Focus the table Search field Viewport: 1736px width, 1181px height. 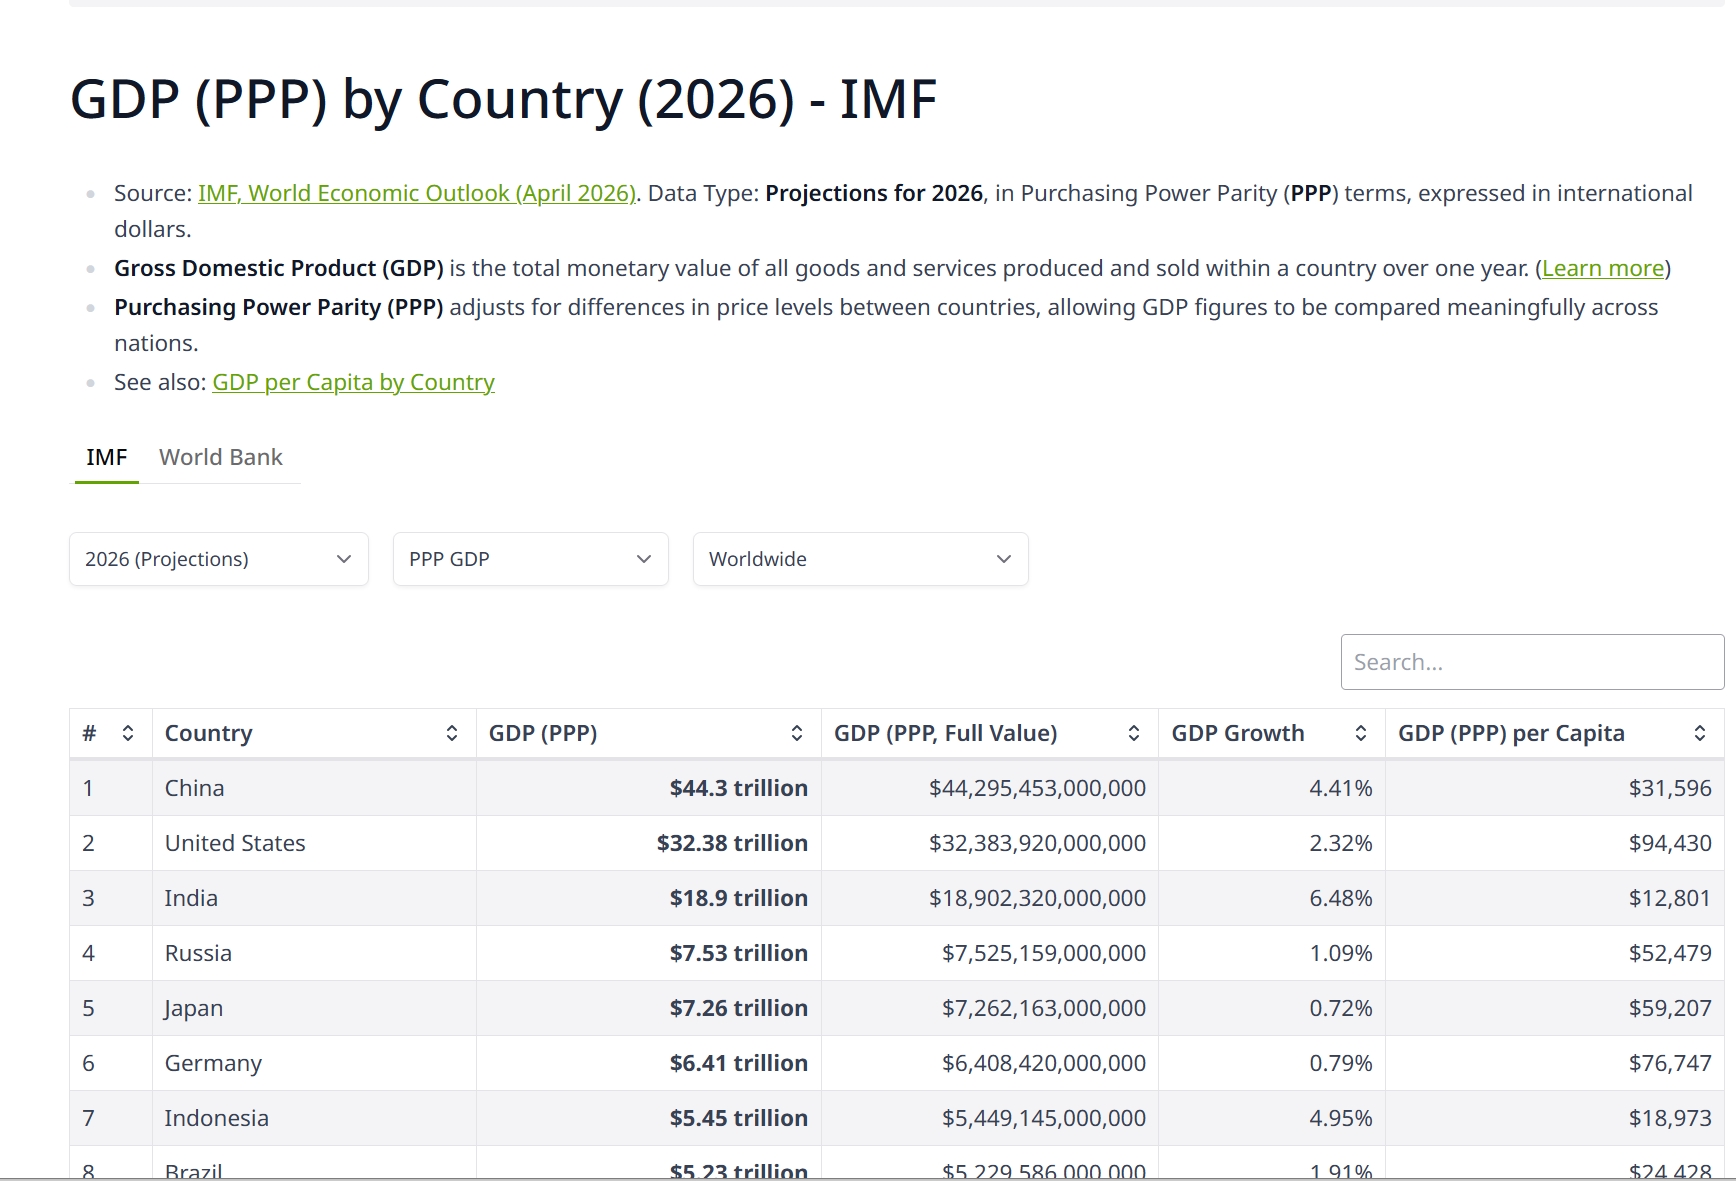point(1532,662)
